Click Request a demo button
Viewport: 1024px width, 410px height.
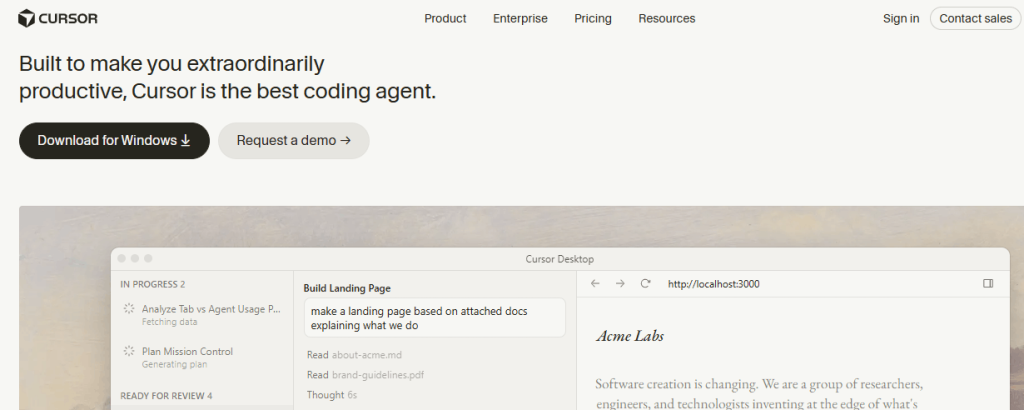pos(294,140)
